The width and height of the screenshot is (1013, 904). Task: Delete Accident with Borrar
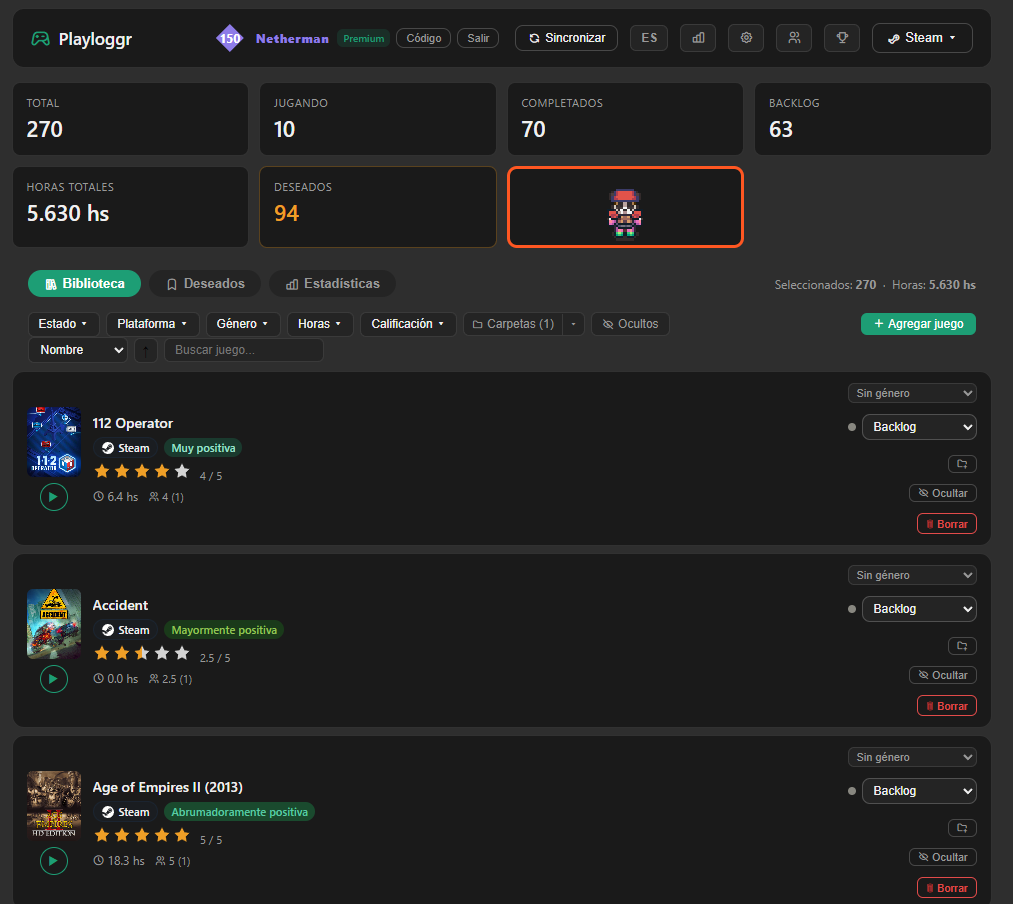(x=946, y=706)
